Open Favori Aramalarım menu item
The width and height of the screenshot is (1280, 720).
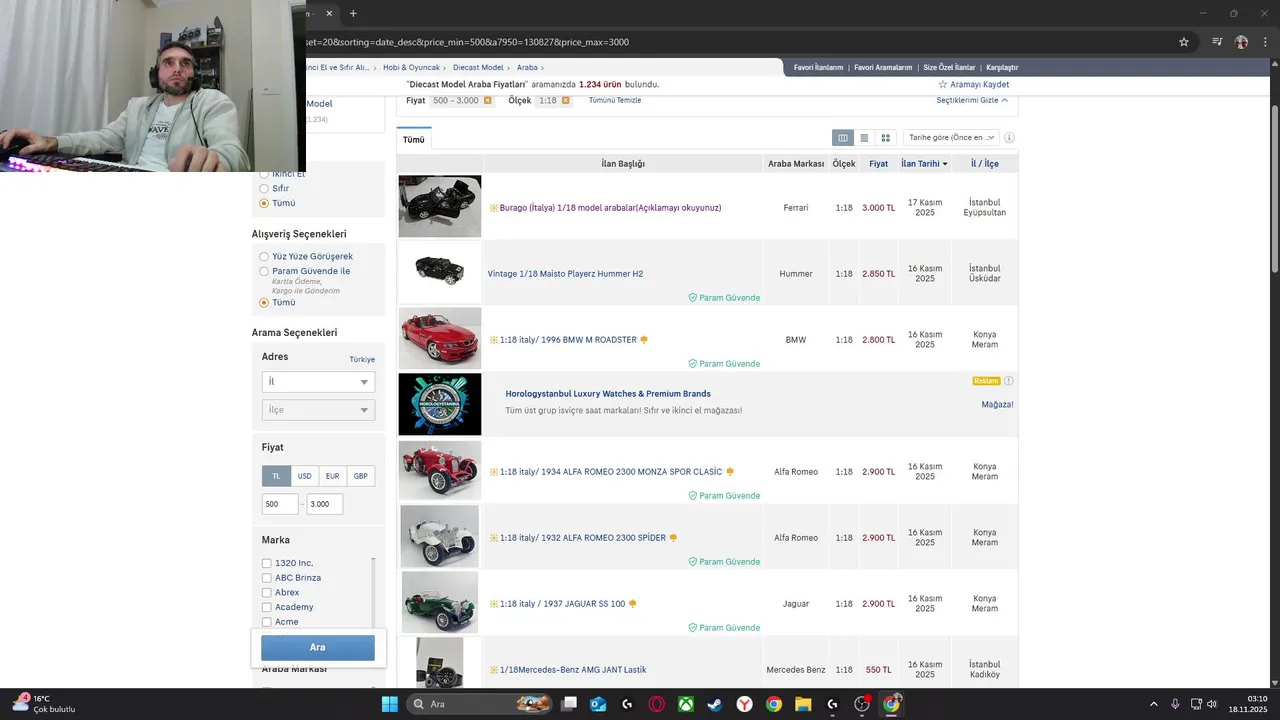(883, 67)
